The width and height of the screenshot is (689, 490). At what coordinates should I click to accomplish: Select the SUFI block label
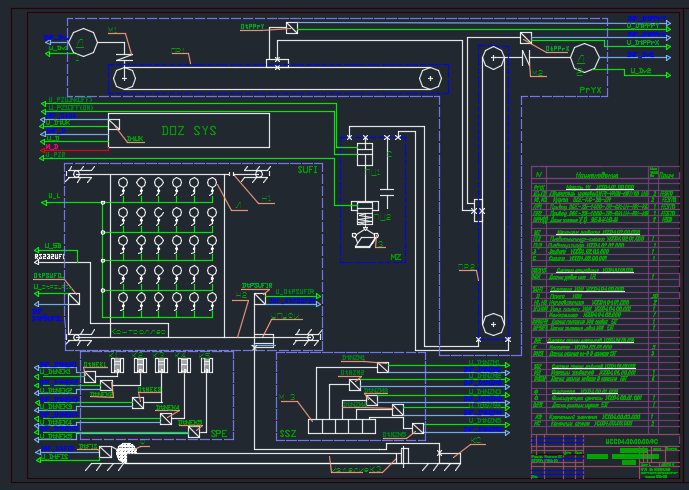pyautogui.click(x=309, y=170)
